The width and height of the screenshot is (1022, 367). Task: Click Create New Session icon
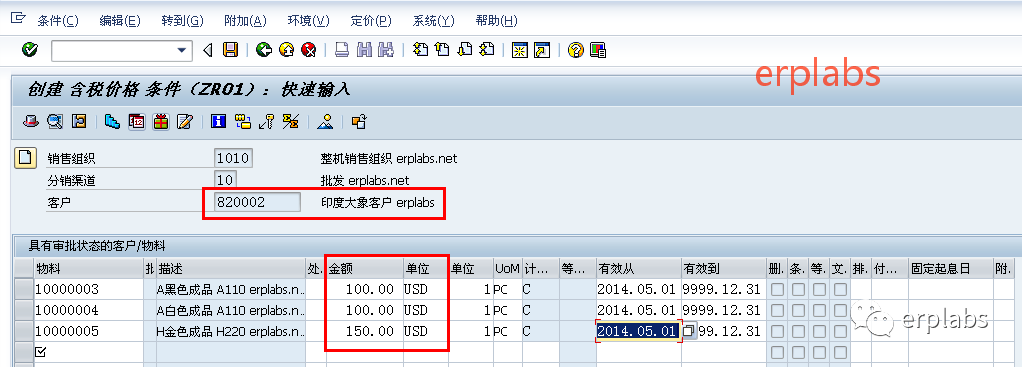519,50
